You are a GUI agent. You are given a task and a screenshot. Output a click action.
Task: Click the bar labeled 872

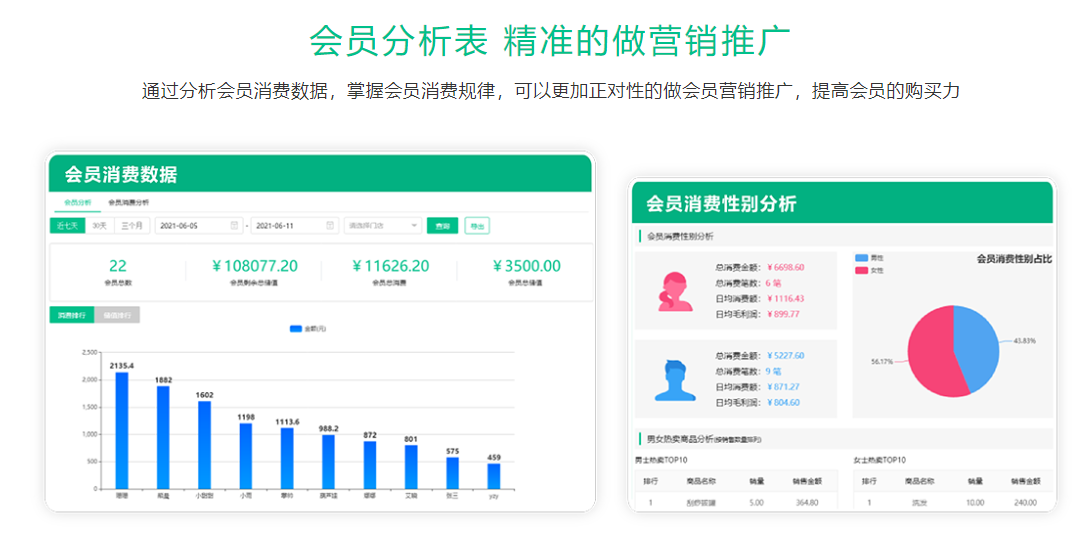click(x=370, y=465)
